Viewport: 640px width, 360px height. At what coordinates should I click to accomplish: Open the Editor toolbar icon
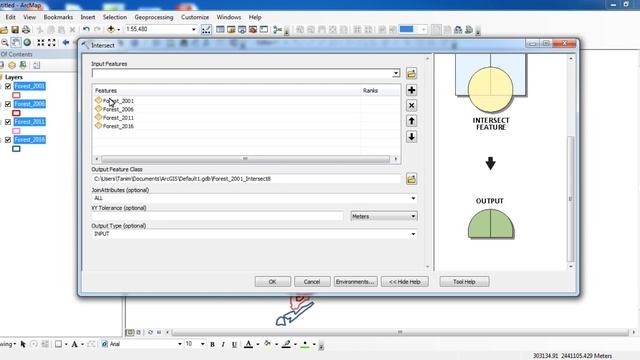coord(206,29)
